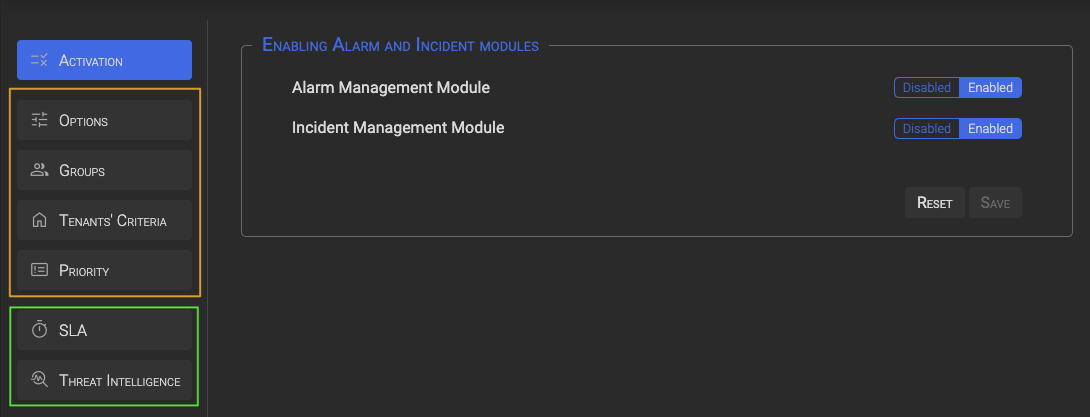Click the Activation checklist icon
Screen dimensions: 1090x417
(40, 61)
